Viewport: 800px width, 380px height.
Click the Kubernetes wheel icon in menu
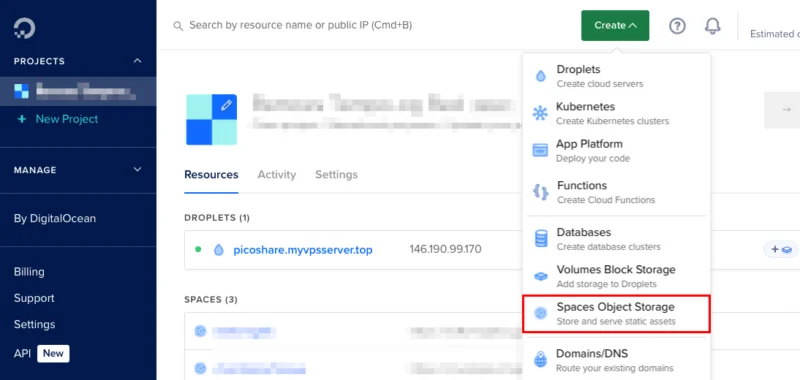click(540, 113)
